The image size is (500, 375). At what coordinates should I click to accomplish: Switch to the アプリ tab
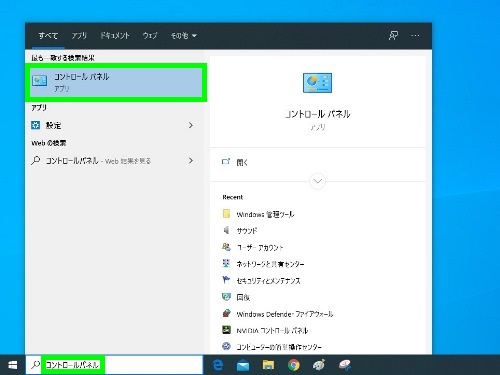click(79, 35)
